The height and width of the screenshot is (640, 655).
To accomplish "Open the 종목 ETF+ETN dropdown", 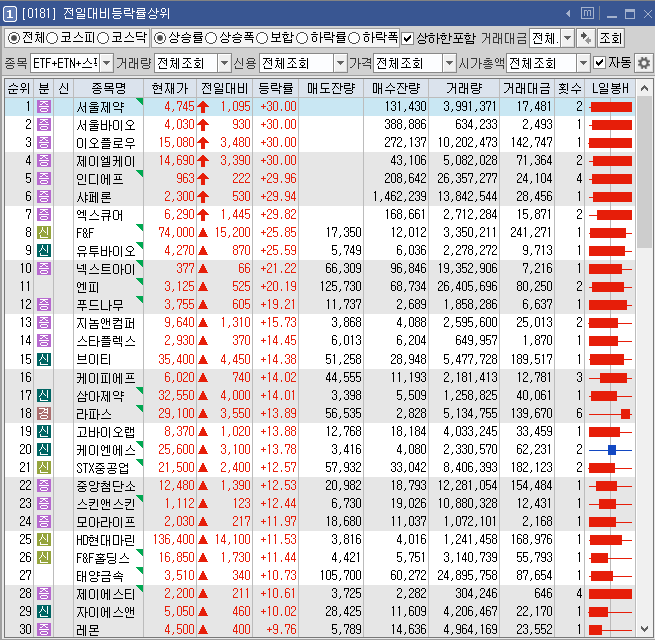I will 107,63.
